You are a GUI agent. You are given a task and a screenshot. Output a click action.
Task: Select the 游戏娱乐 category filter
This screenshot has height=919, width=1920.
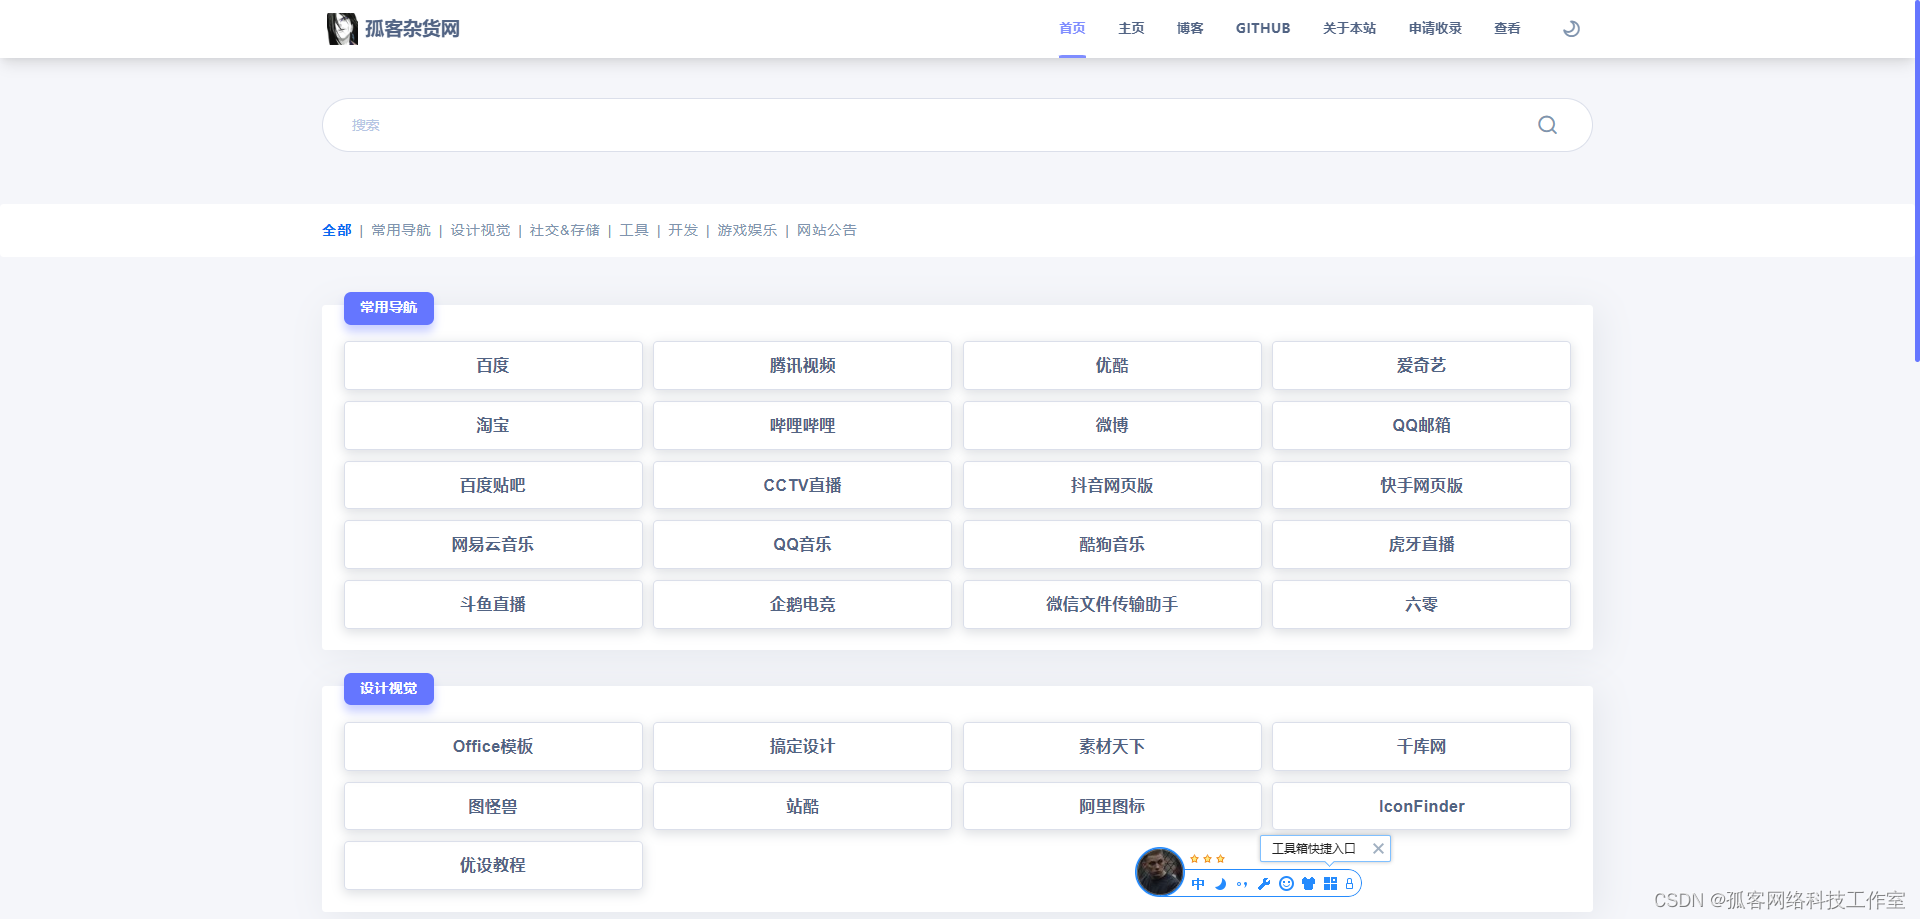(747, 230)
